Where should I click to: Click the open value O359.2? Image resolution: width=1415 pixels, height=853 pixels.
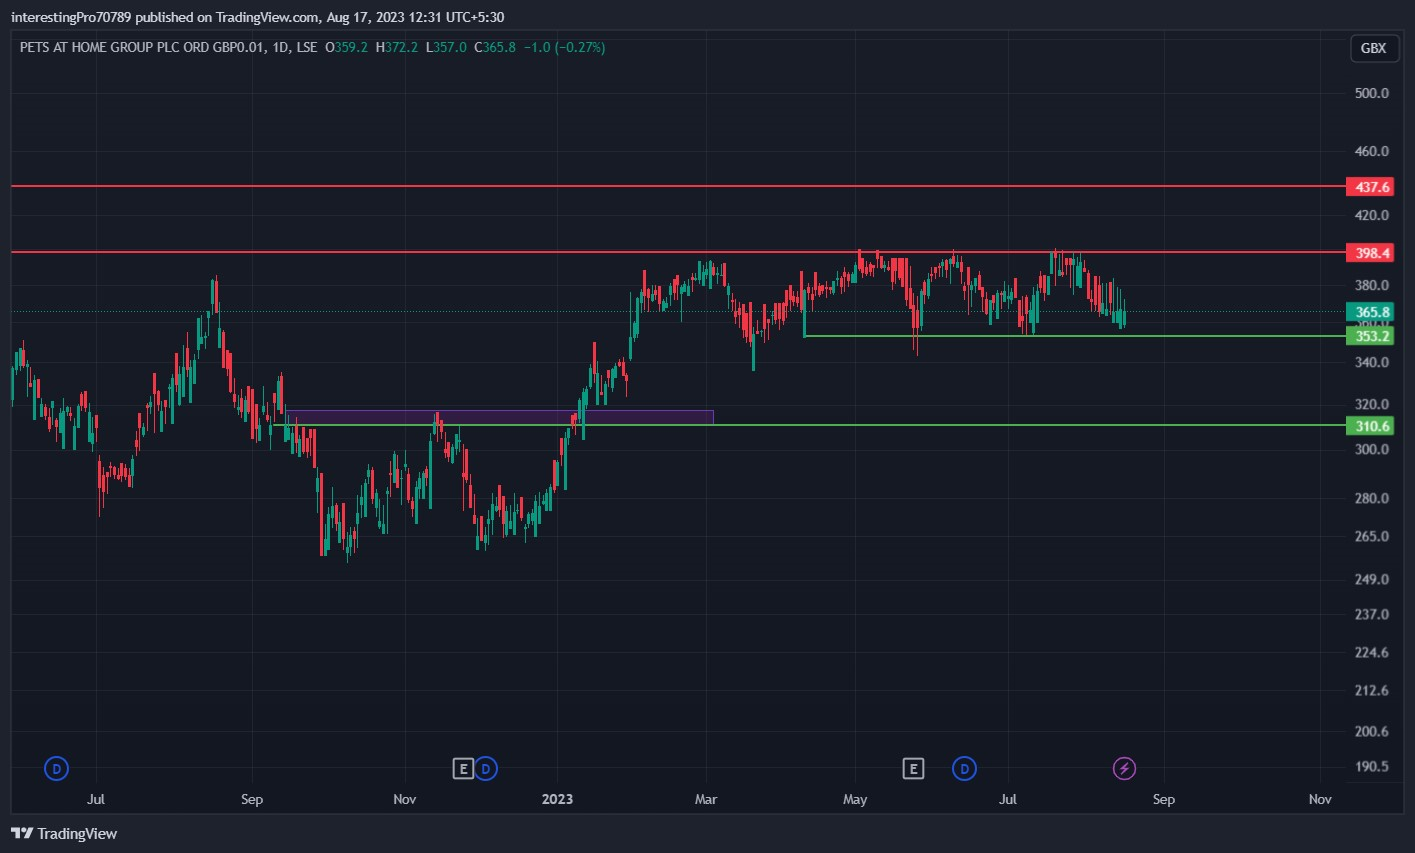[347, 47]
